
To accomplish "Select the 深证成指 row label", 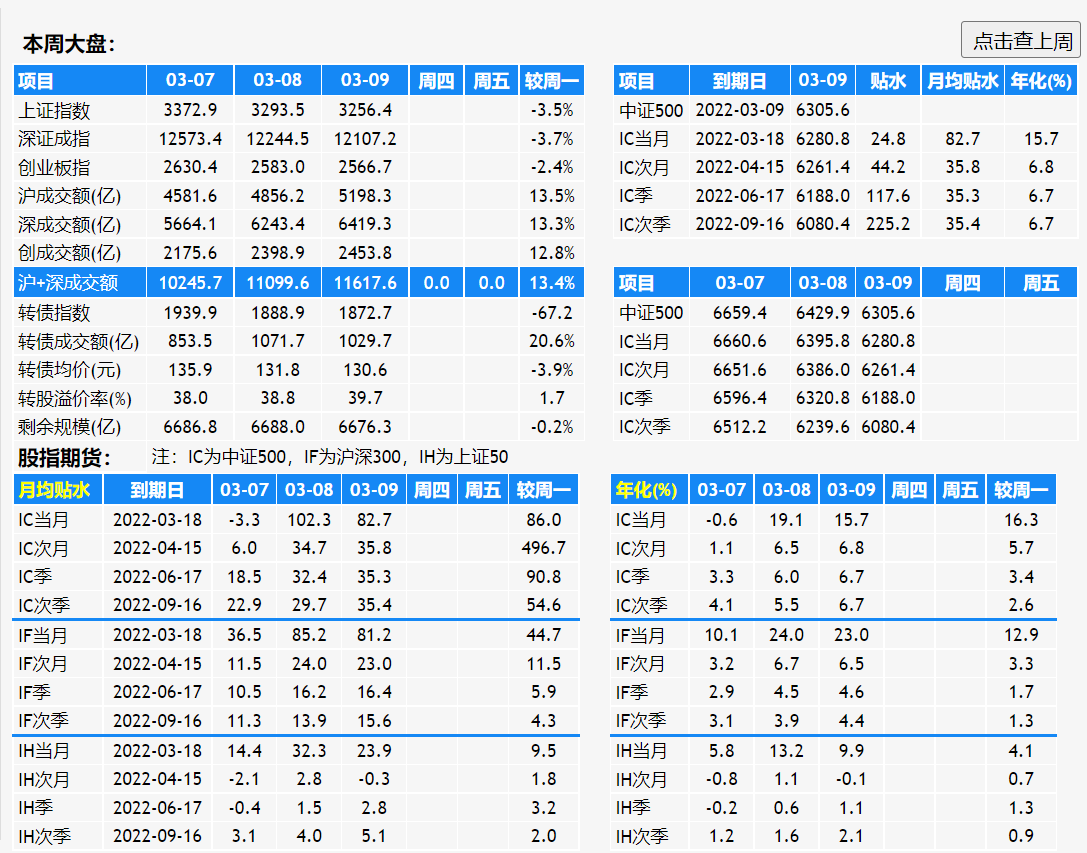I will coord(54,139).
